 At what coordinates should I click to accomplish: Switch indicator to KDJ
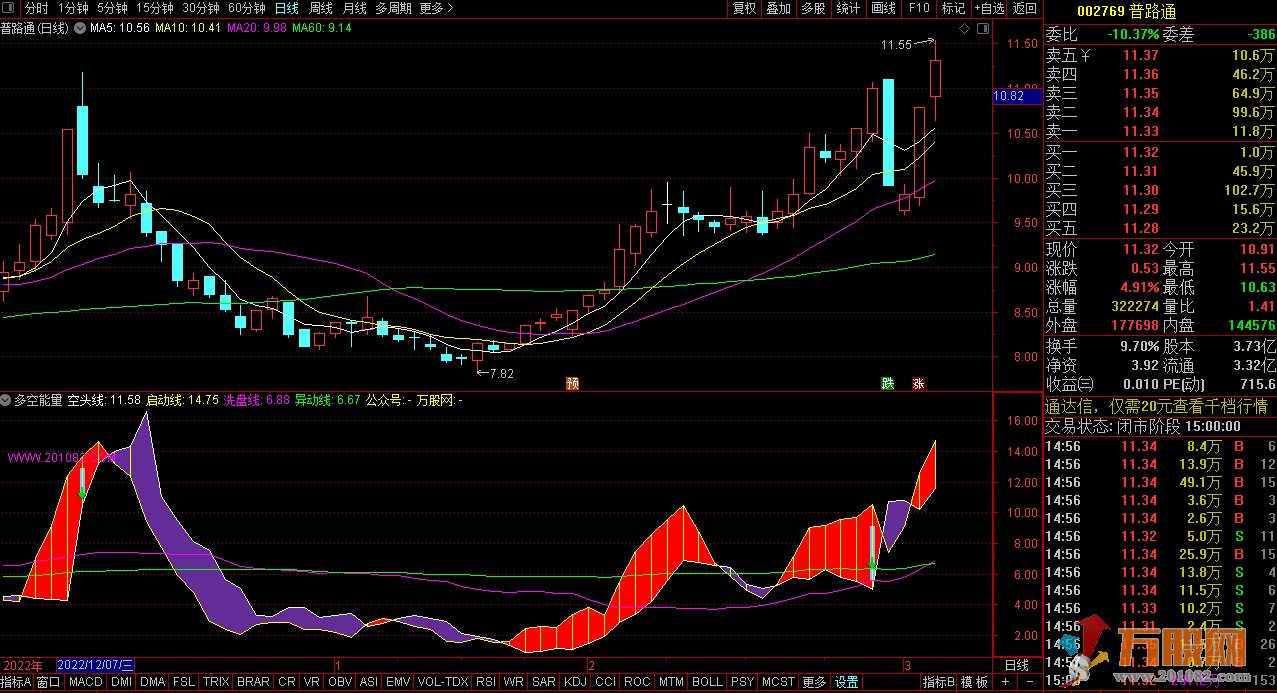(x=575, y=682)
